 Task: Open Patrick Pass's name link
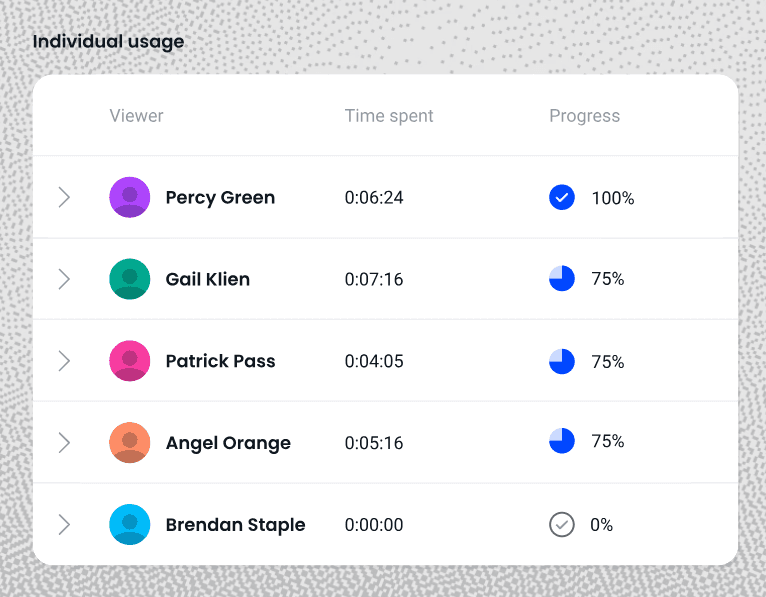[x=220, y=361]
